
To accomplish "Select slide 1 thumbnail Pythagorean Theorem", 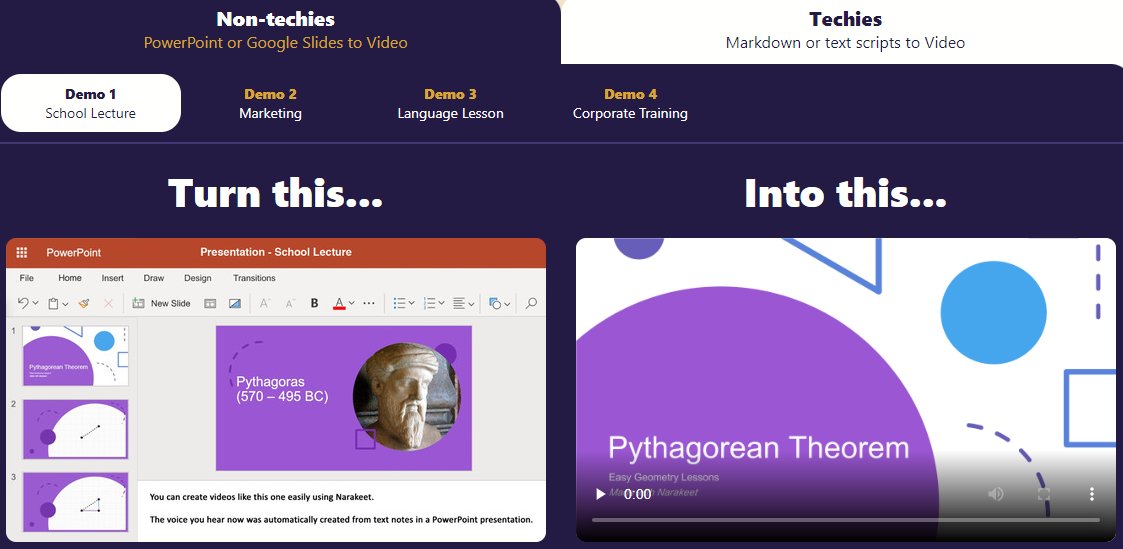I will 75,356.
